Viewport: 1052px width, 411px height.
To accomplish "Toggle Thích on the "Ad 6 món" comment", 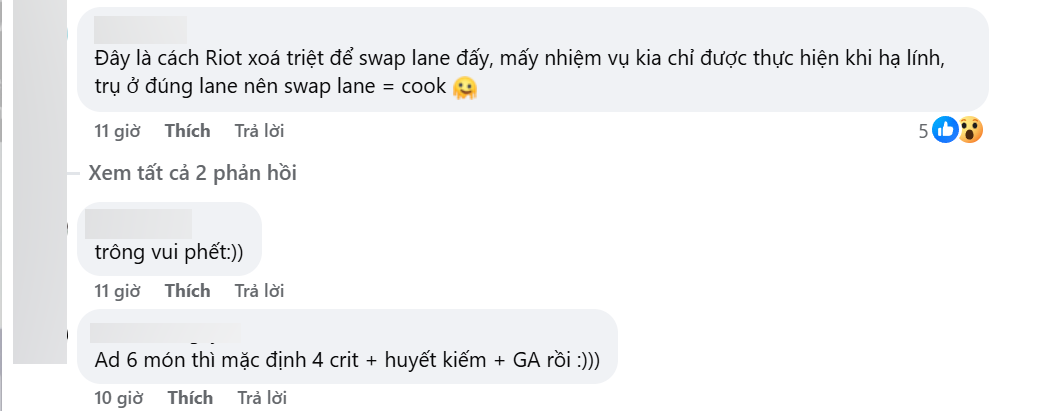I will (x=188, y=398).
